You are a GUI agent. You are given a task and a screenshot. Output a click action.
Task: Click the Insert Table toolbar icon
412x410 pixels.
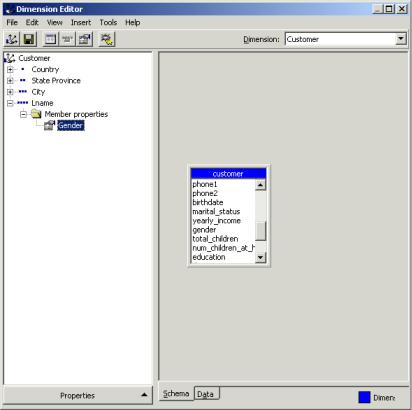tap(51, 39)
